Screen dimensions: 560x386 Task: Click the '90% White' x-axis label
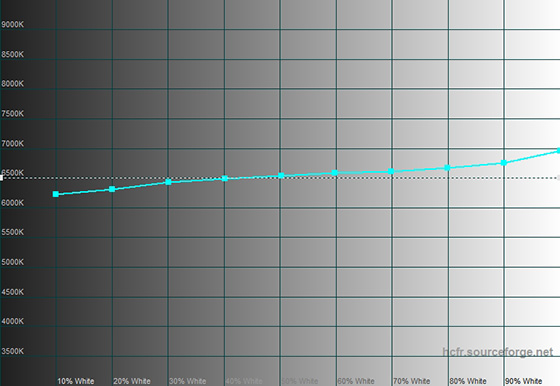[x=524, y=381]
